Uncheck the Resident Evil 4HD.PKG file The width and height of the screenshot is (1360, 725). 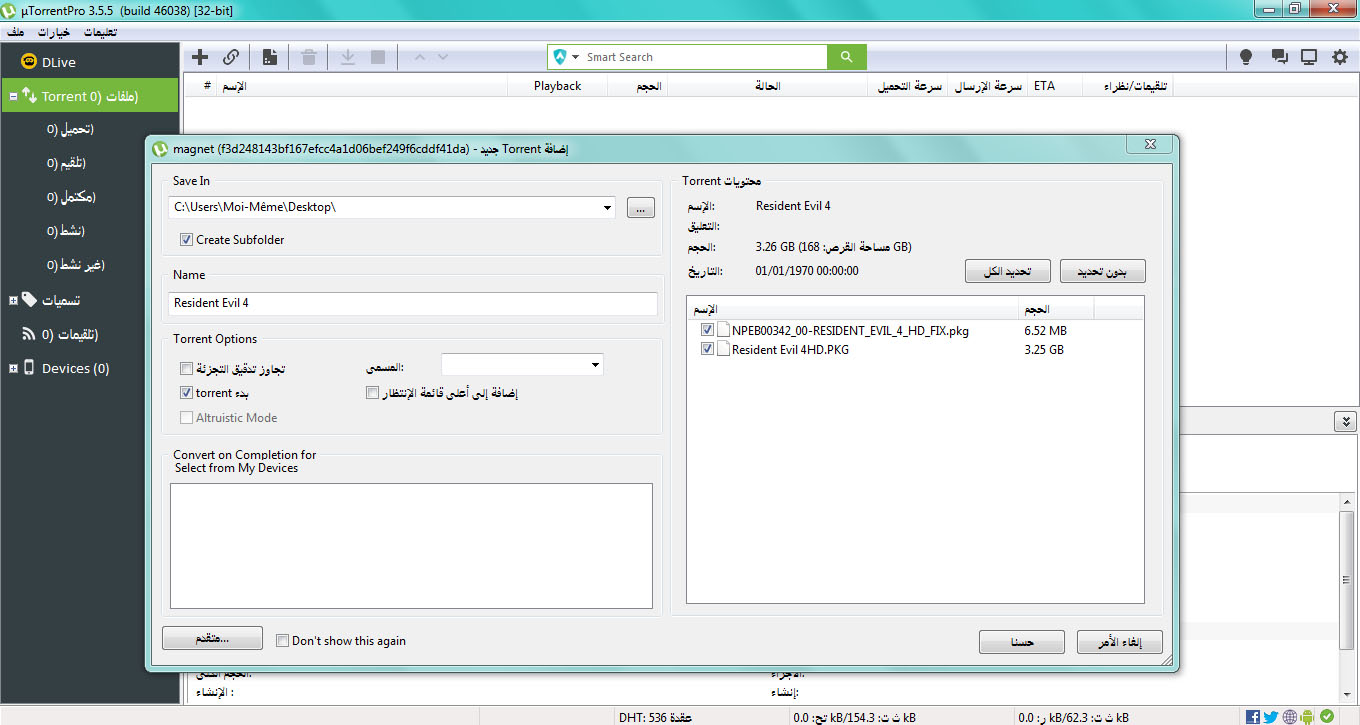(x=708, y=350)
